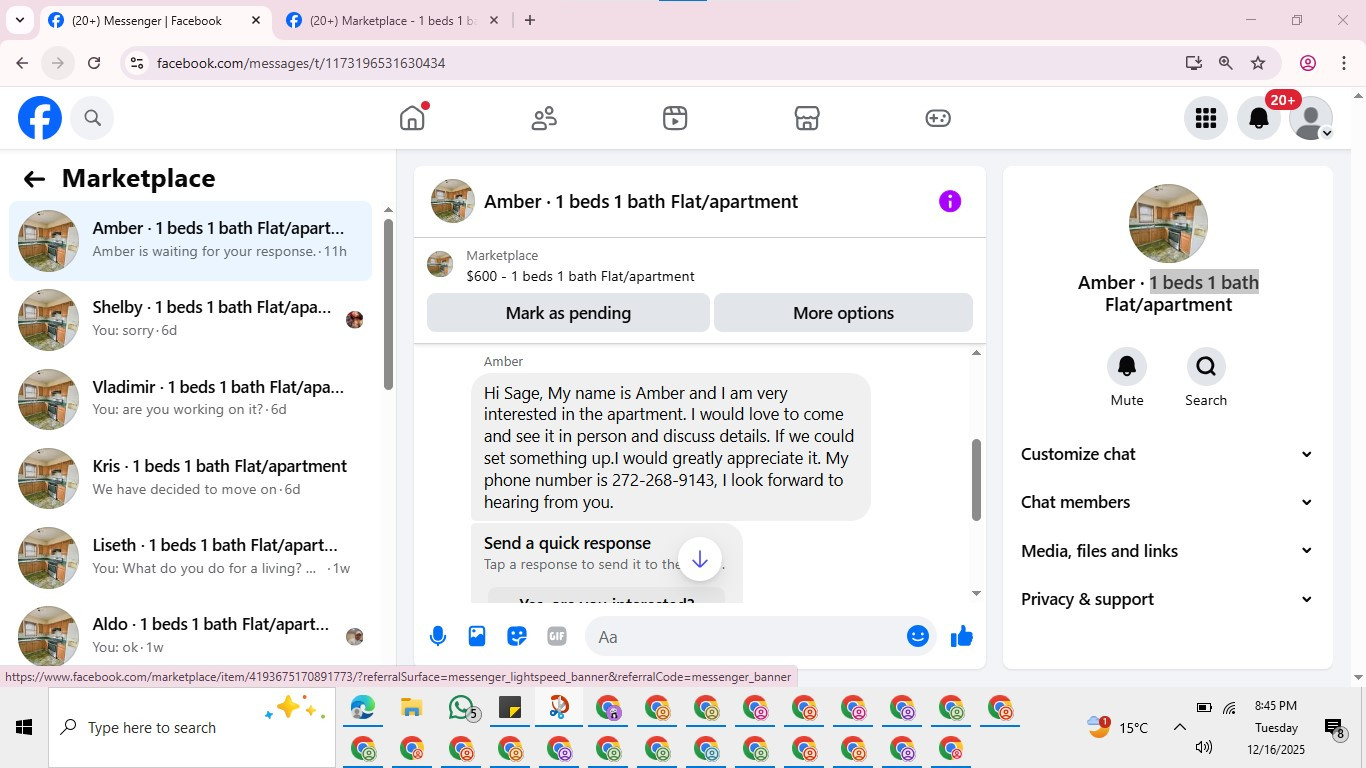
Task: Choose a GIF in the composer
Action: pyautogui.click(x=557, y=636)
